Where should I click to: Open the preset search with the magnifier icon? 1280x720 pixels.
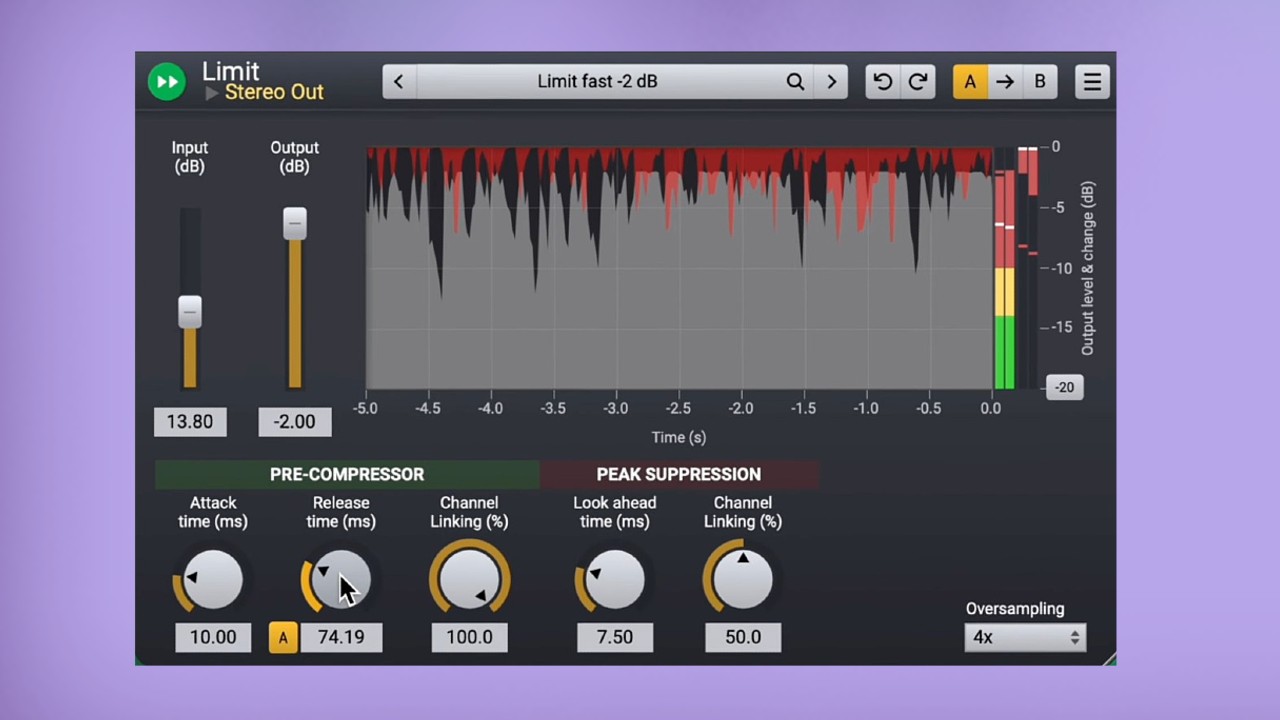795,81
